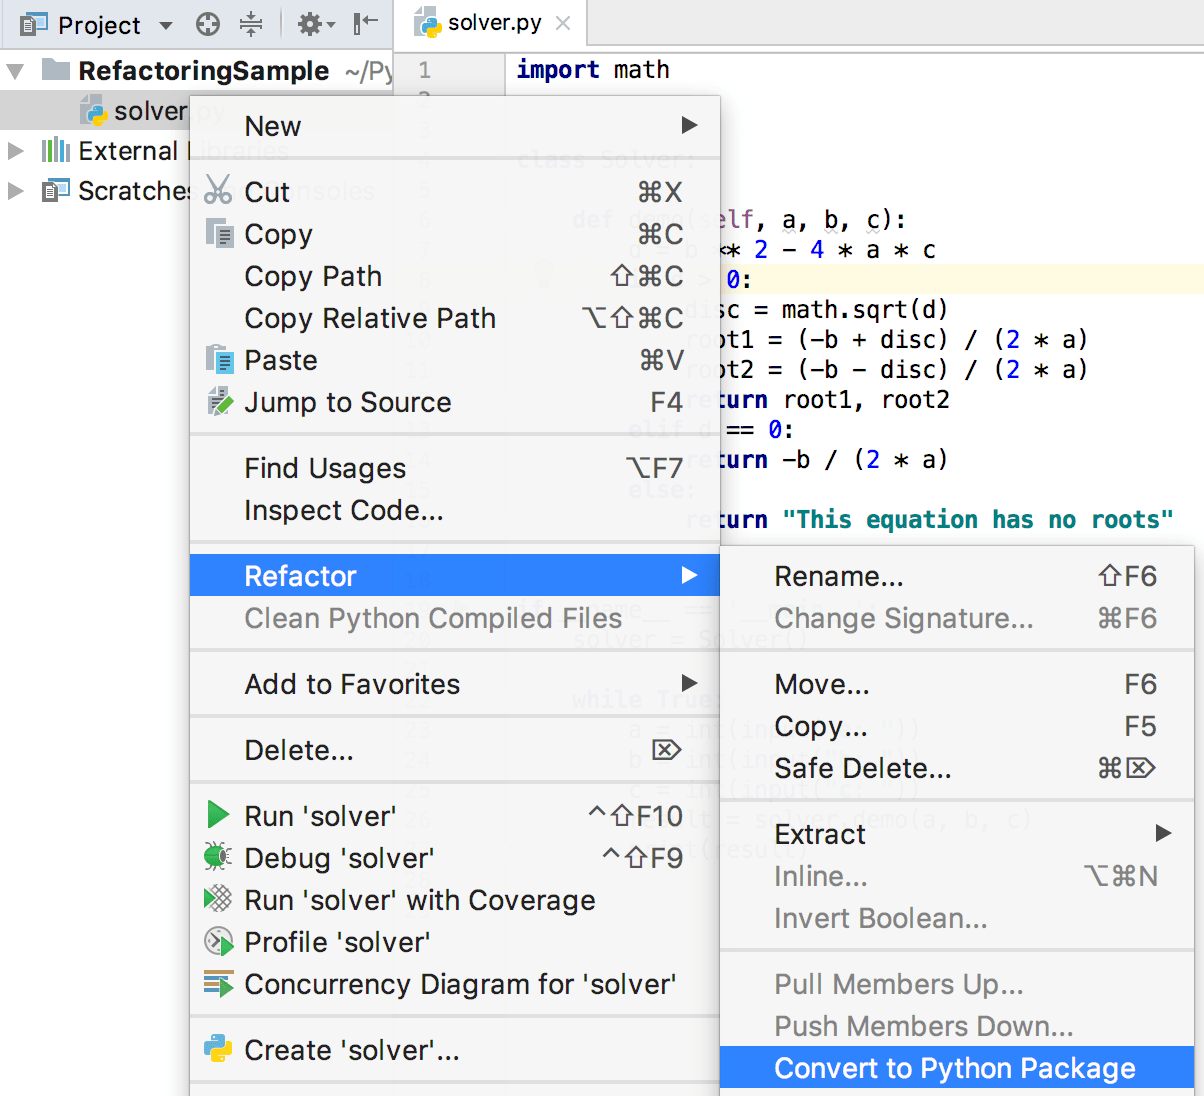Expand the External Libraries node
Image resolution: width=1204 pixels, height=1096 pixels.
tap(16, 151)
